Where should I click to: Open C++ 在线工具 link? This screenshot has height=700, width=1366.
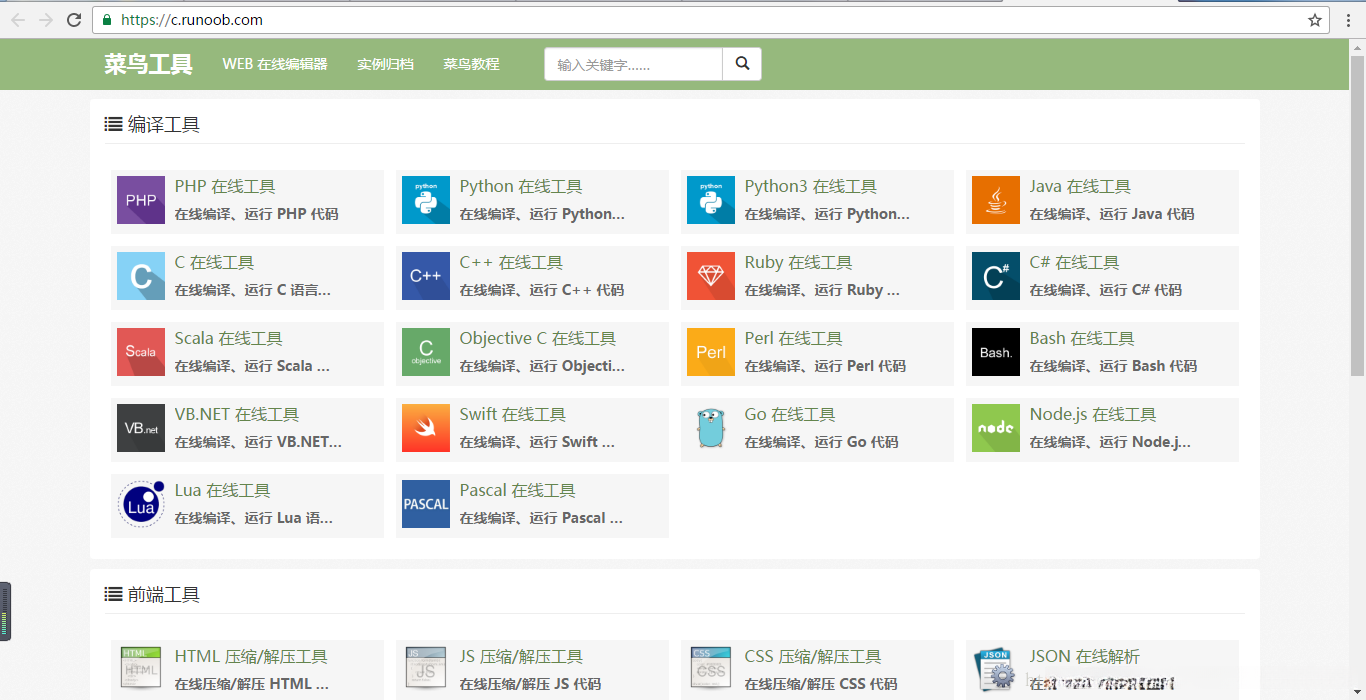tap(511, 262)
